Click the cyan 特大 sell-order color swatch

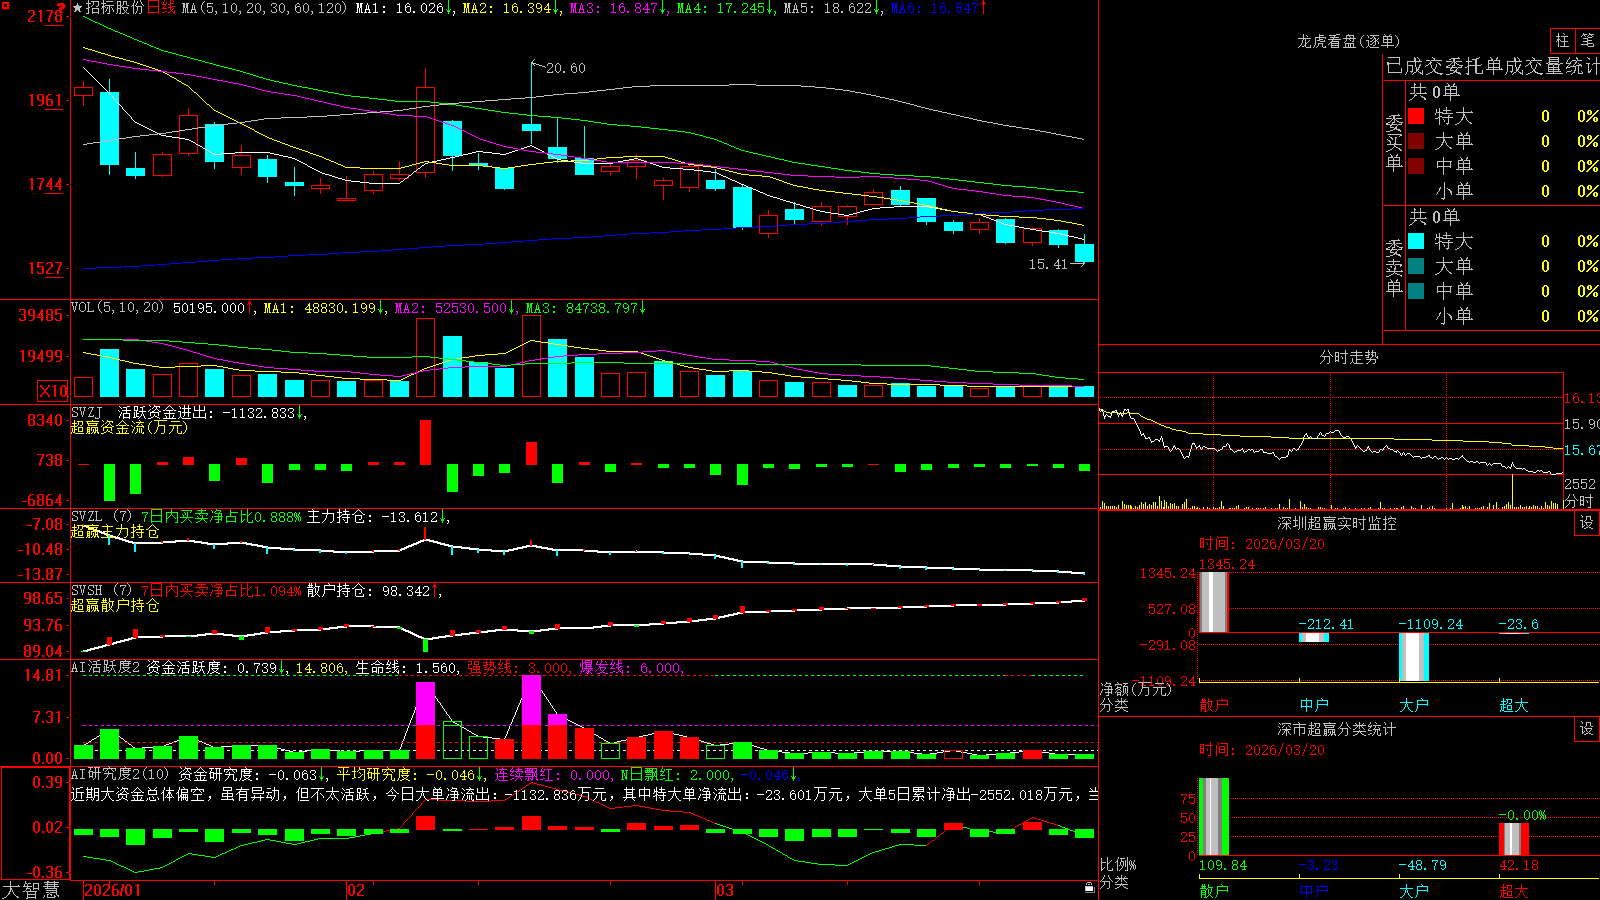pos(1416,241)
